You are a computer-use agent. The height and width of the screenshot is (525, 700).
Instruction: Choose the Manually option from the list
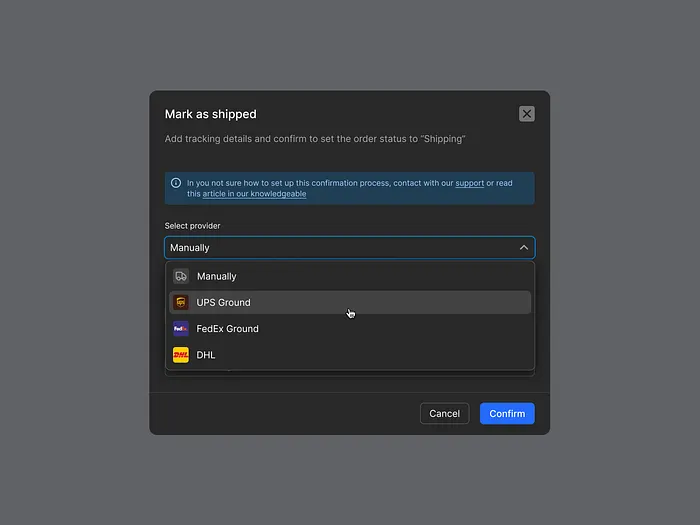click(x=217, y=276)
